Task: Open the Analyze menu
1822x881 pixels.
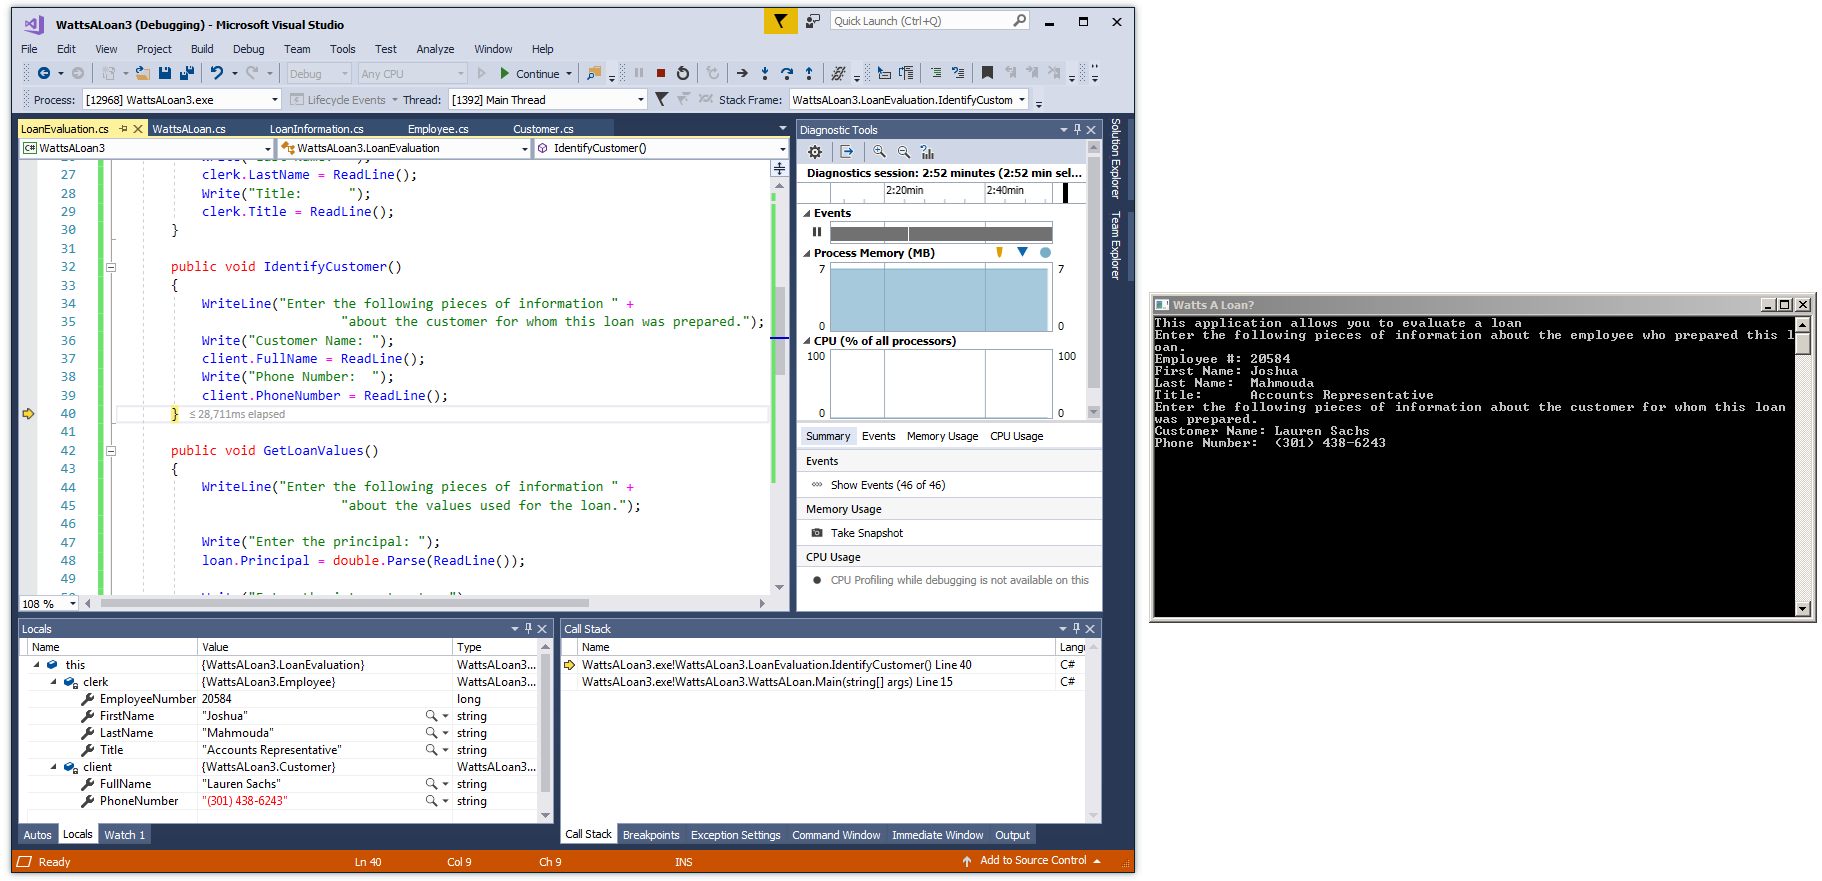Action: pos(435,49)
